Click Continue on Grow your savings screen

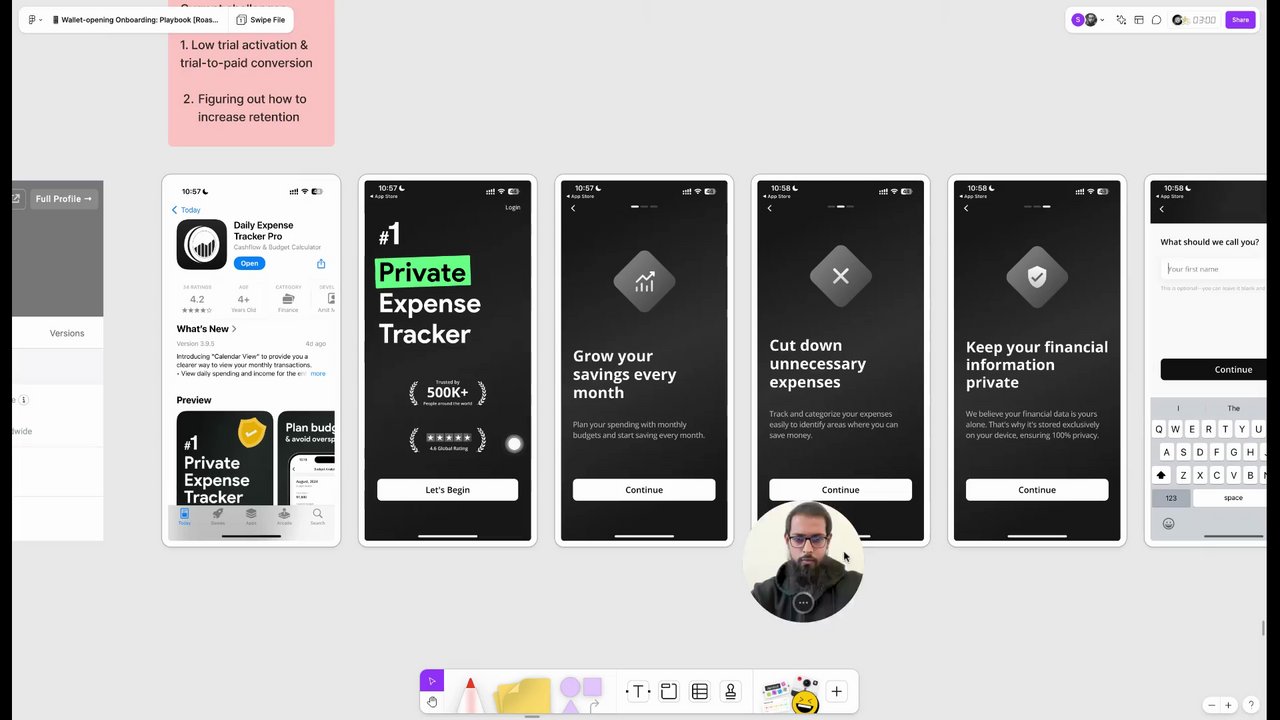(x=644, y=490)
